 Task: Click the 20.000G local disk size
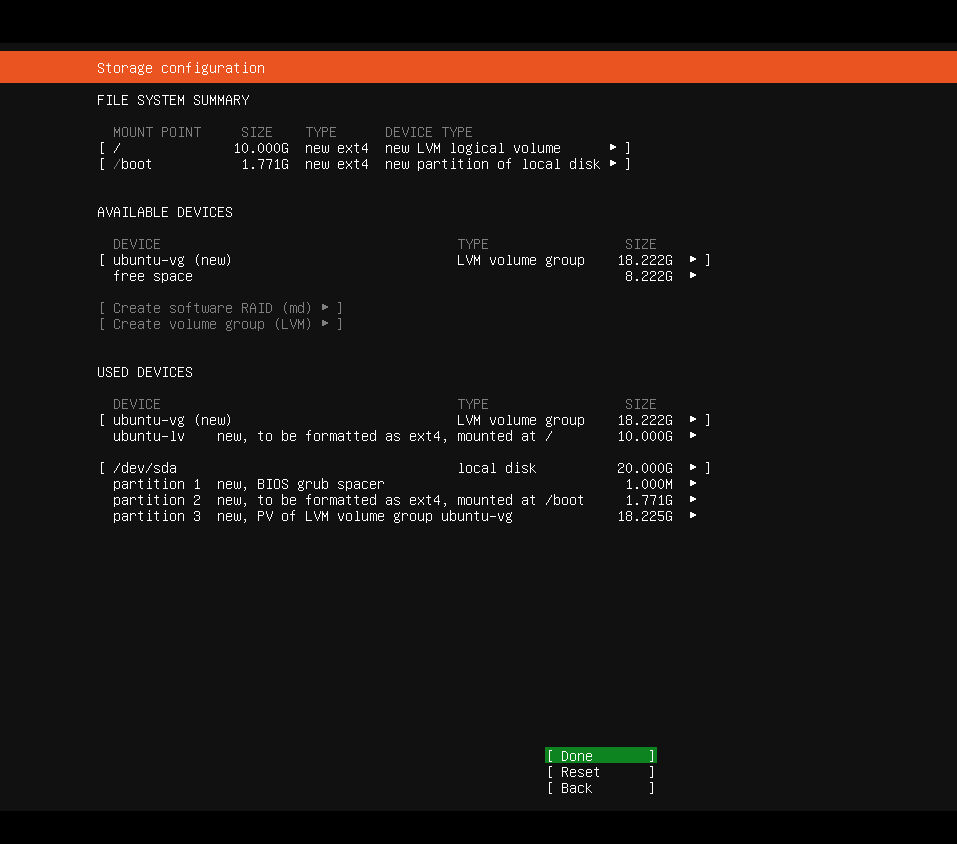click(645, 468)
